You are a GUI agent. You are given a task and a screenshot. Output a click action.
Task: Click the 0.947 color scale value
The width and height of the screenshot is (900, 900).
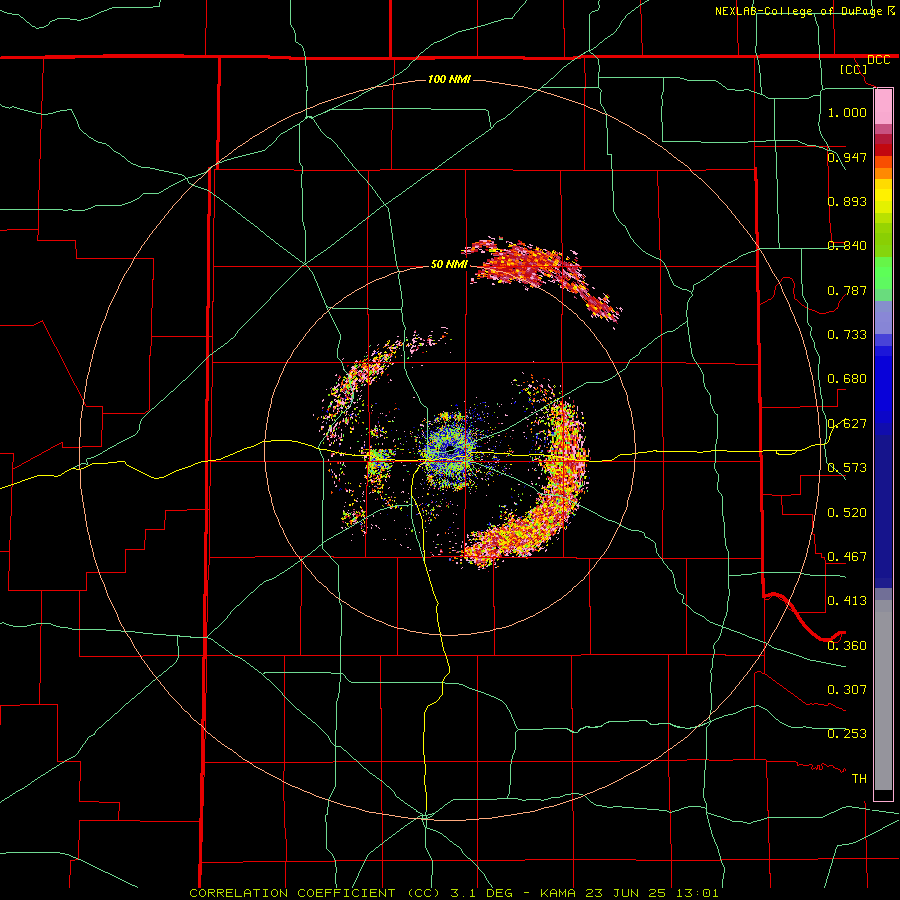[847, 157]
